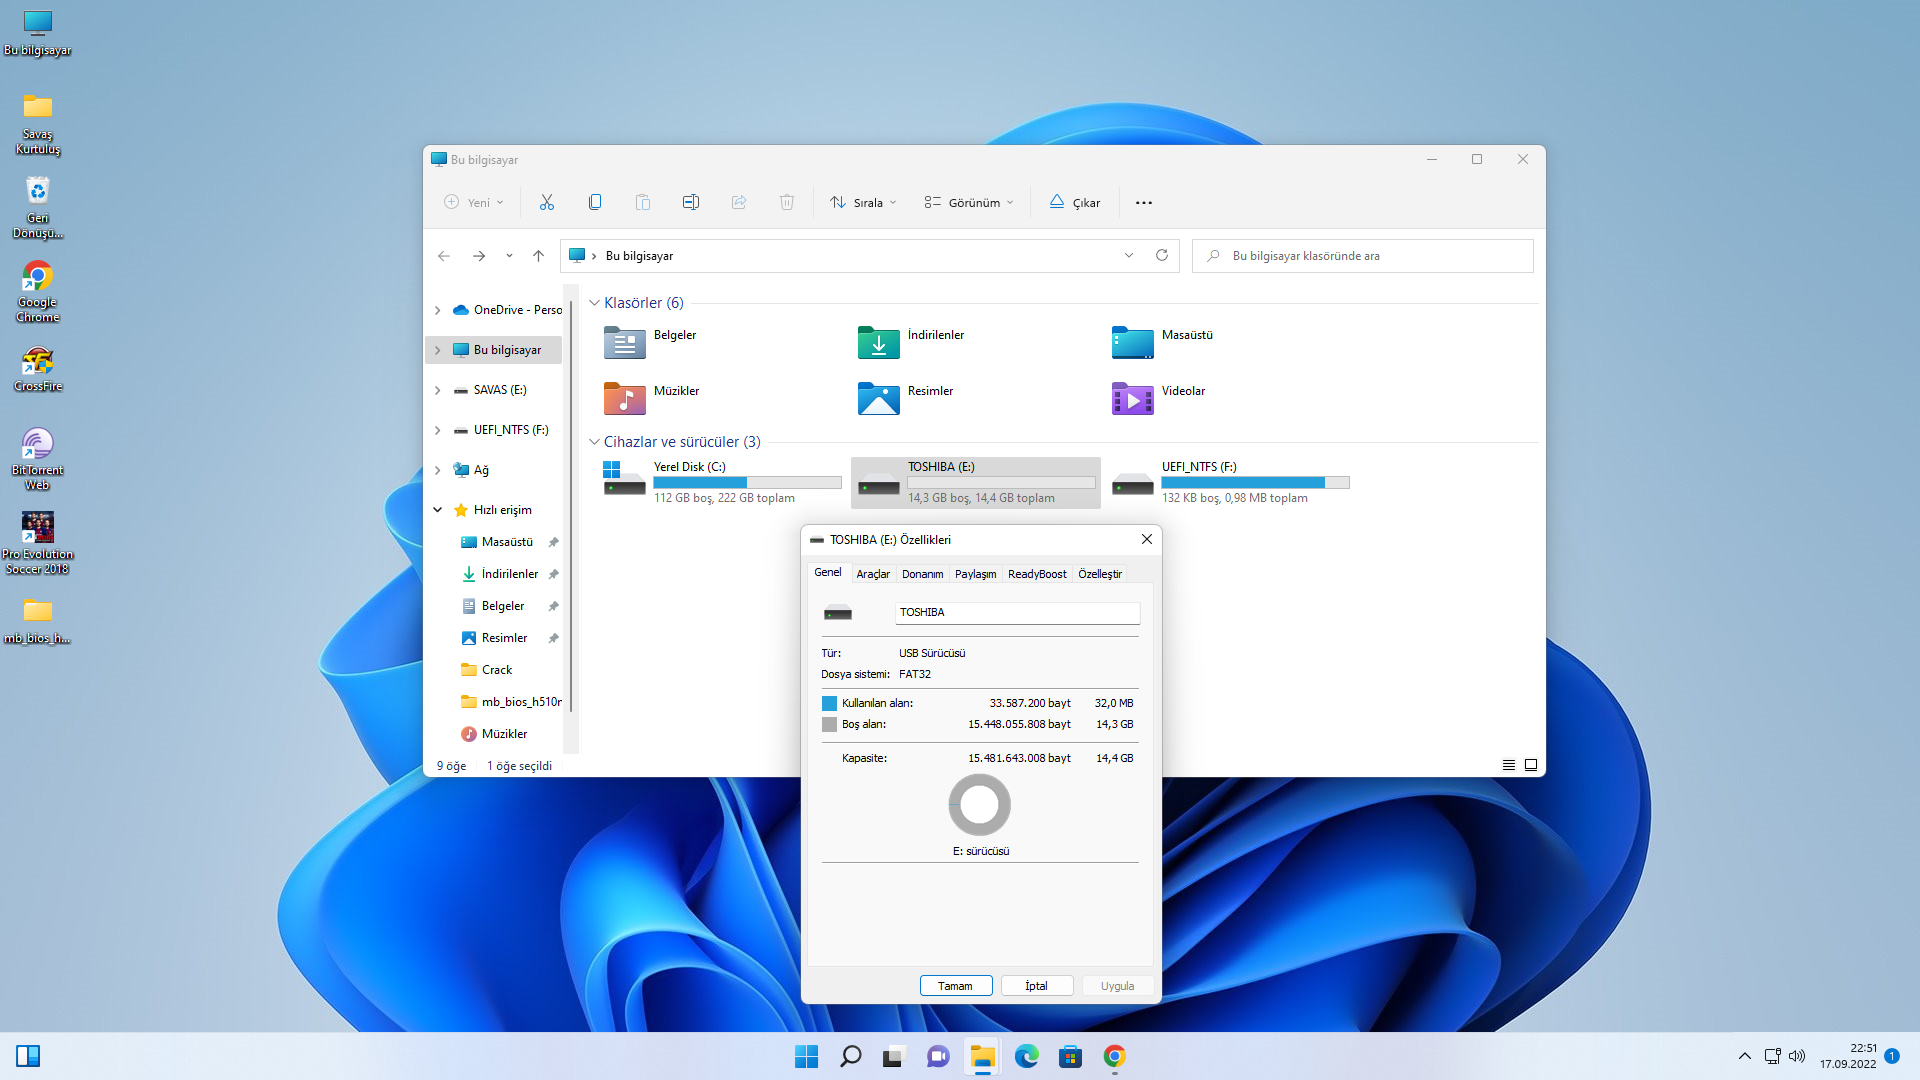Open the Windows Start button
This screenshot has height=1080, width=1920.
coord(806,1057)
